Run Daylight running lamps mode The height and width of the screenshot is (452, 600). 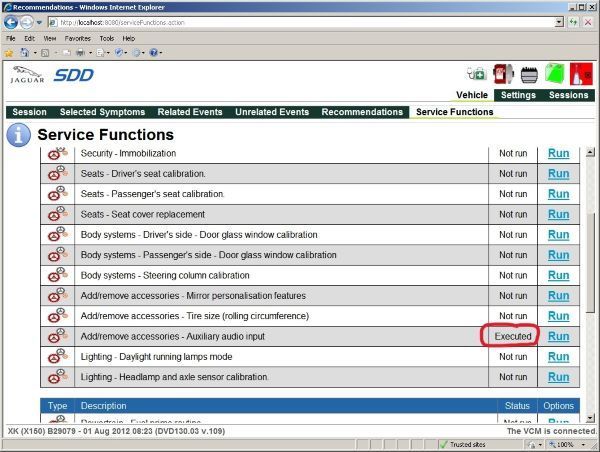coord(558,357)
